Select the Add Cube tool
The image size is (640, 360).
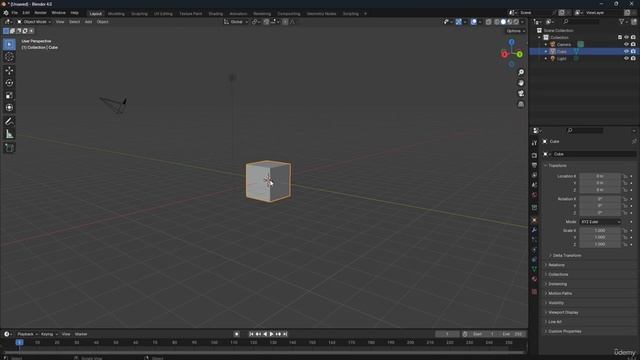pos(9,148)
